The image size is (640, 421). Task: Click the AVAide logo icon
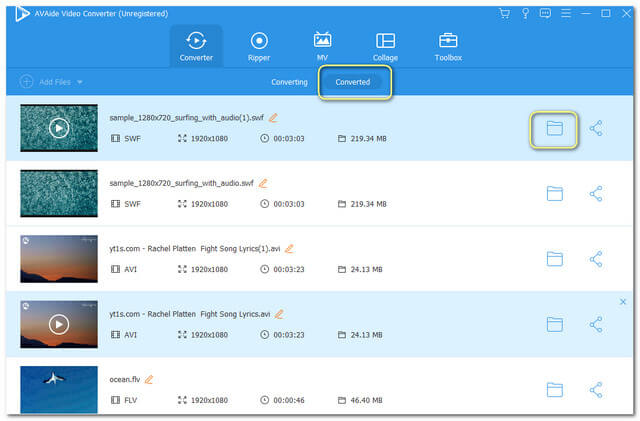pyautogui.click(x=22, y=13)
